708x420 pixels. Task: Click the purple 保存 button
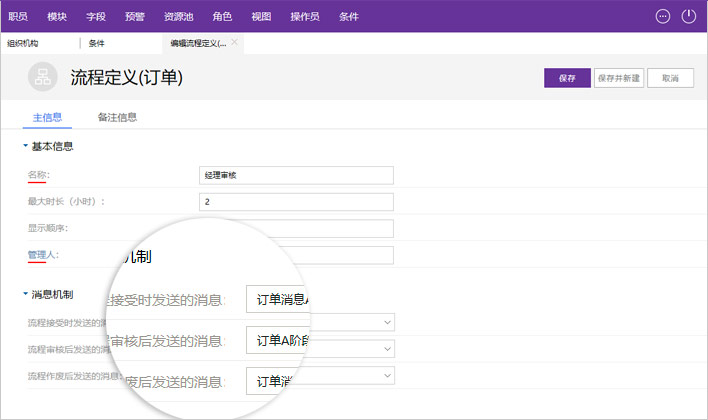coord(567,78)
